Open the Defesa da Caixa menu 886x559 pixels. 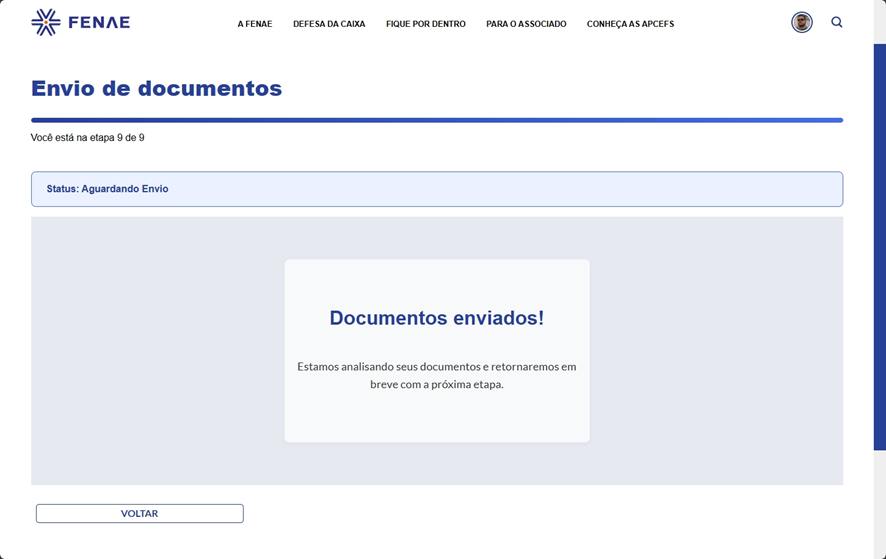tap(329, 24)
